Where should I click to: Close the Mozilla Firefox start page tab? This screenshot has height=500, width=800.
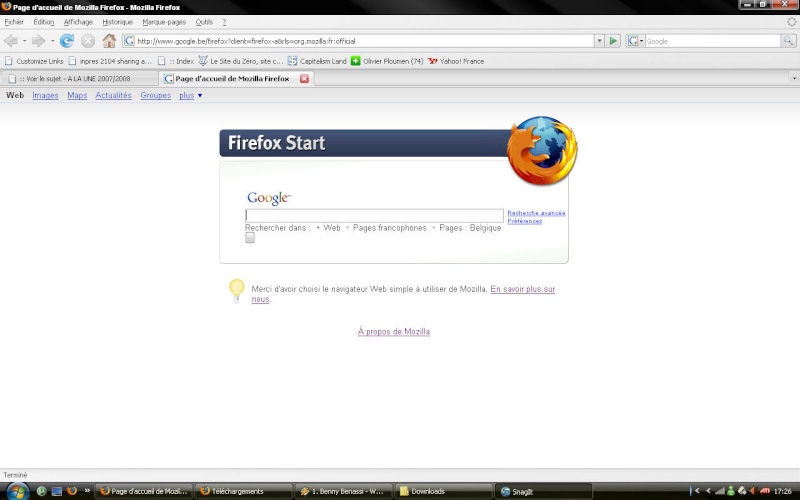coord(304,79)
